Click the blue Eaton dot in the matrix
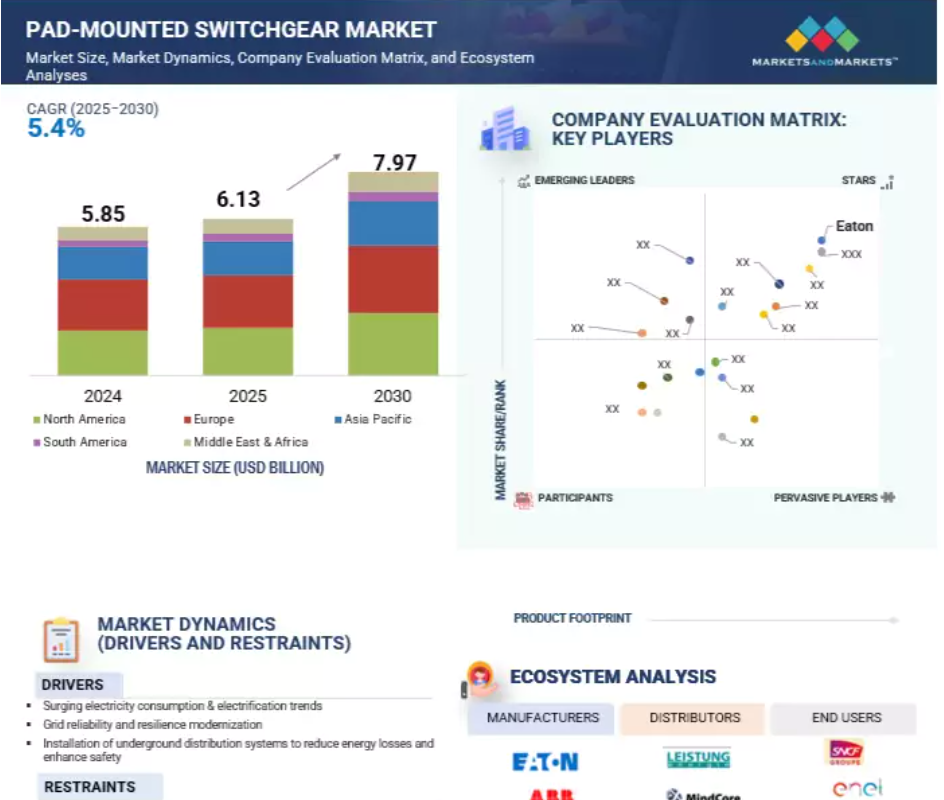Image resolution: width=944 pixels, height=800 pixels. (x=822, y=240)
